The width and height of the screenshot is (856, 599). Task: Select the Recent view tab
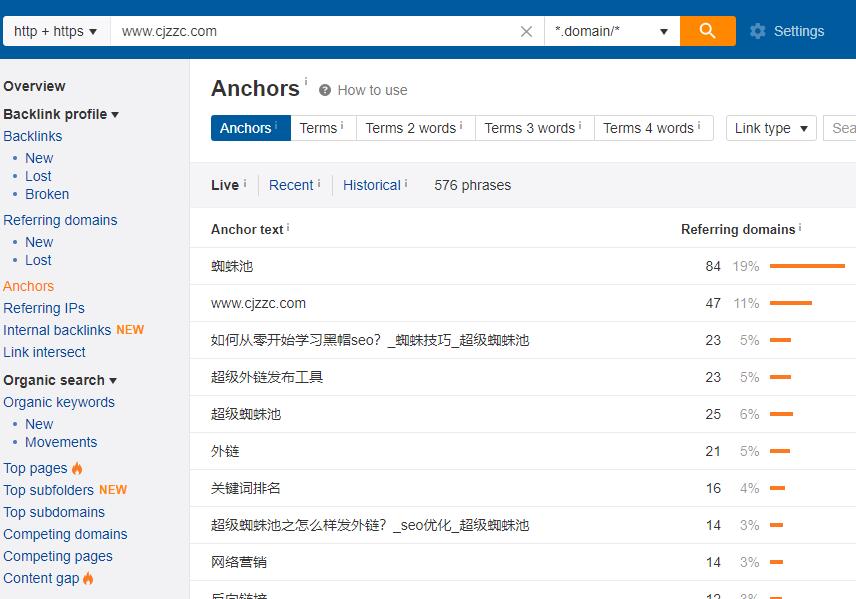click(x=292, y=185)
